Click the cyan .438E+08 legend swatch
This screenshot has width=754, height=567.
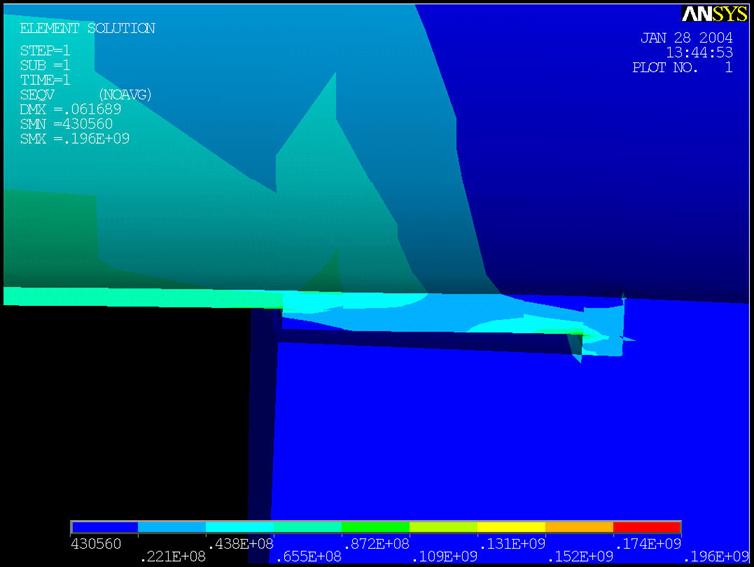pos(240,528)
